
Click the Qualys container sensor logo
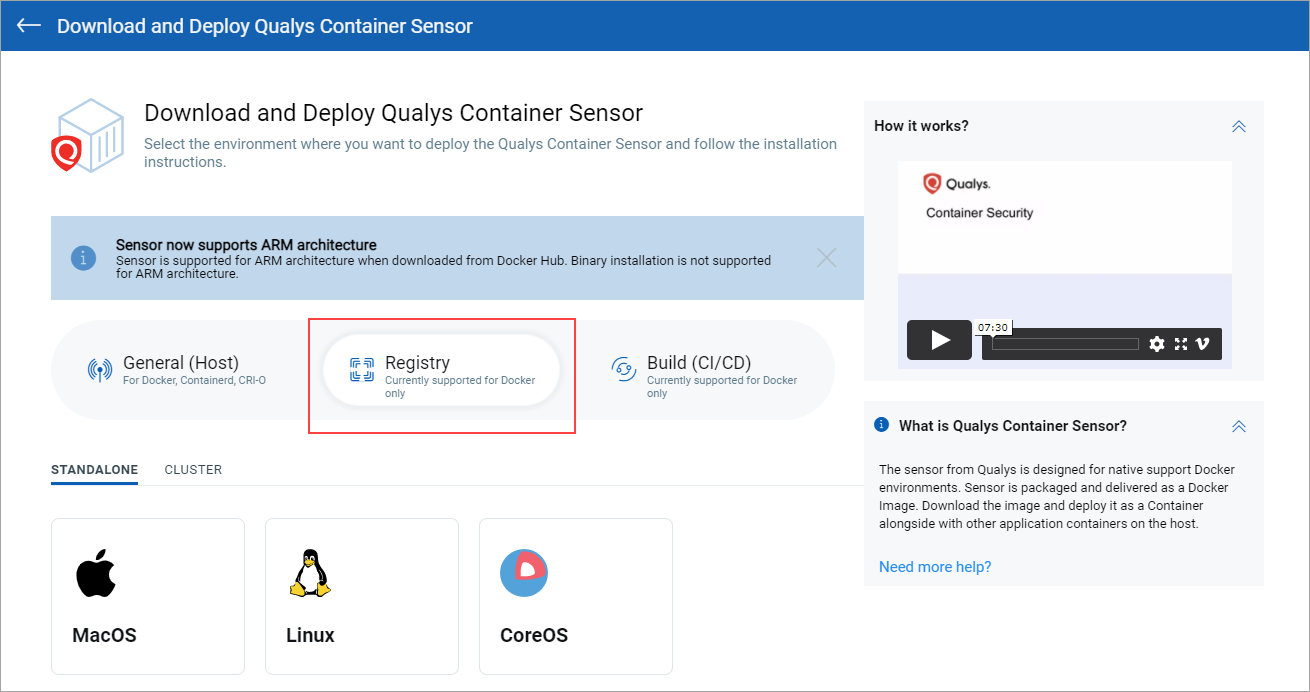(88, 136)
